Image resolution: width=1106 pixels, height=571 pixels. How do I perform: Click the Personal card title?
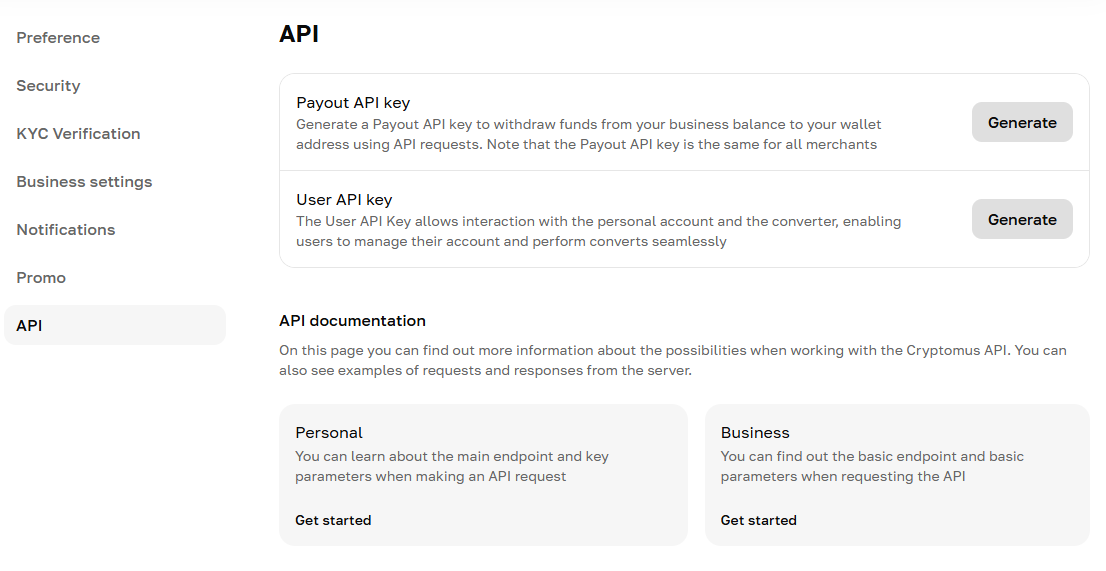click(329, 433)
